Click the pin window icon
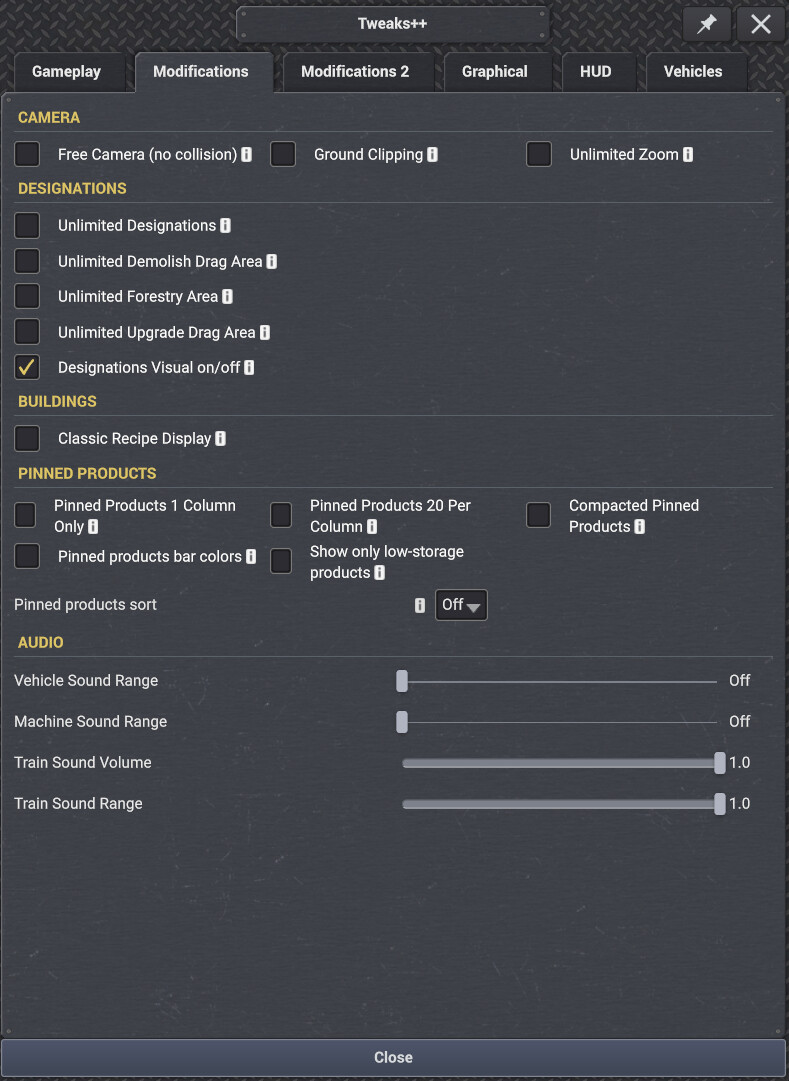The image size is (789, 1081). pyautogui.click(x=706, y=25)
